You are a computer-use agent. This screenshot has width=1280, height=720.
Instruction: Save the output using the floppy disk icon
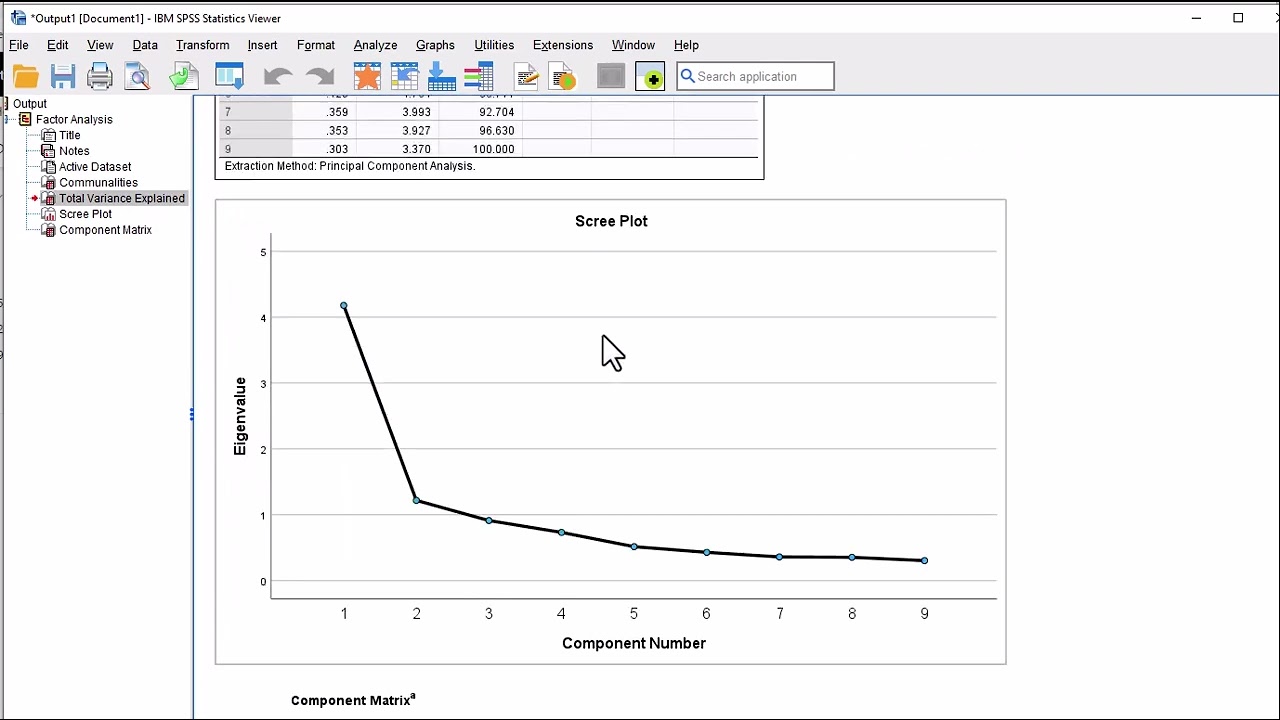tap(63, 76)
